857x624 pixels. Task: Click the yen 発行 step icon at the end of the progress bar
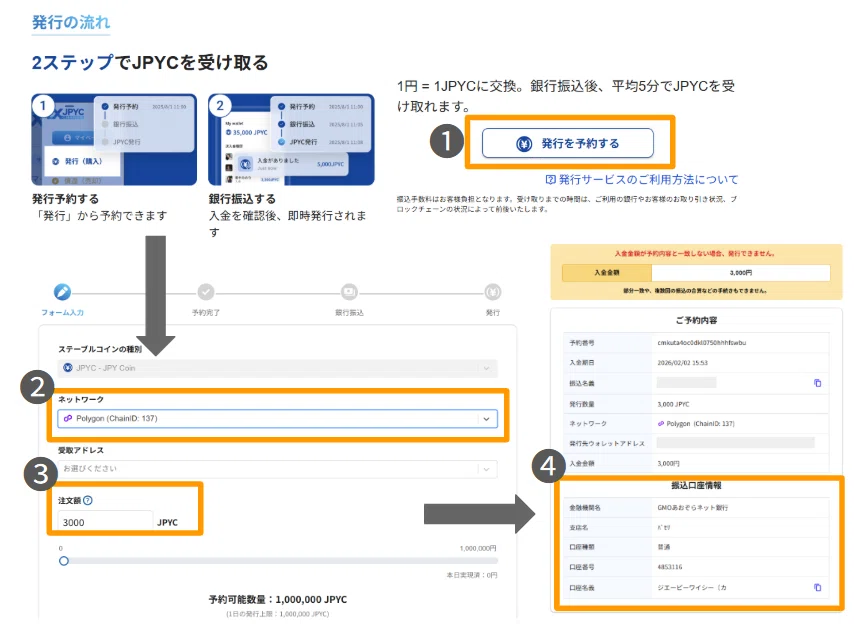pyautogui.click(x=493, y=292)
